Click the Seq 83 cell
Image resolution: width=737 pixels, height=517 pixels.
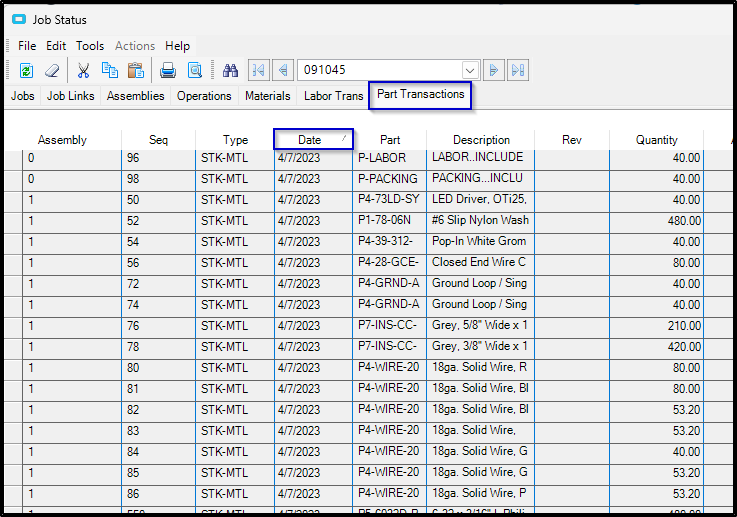pyautogui.click(x=158, y=431)
